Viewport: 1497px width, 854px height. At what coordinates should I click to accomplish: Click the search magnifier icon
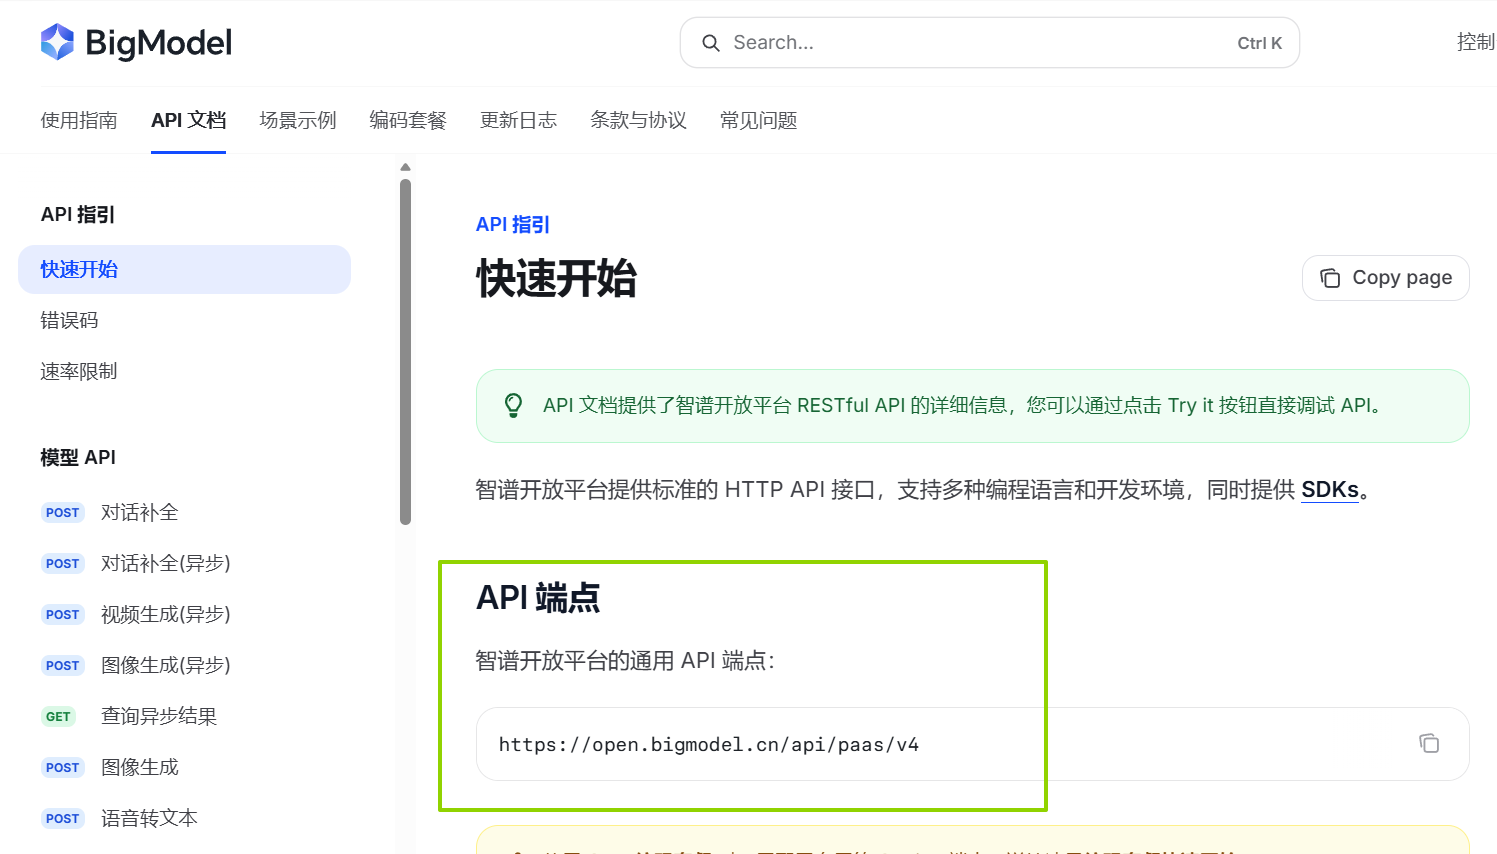pyautogui.click(x=711, y=43)
